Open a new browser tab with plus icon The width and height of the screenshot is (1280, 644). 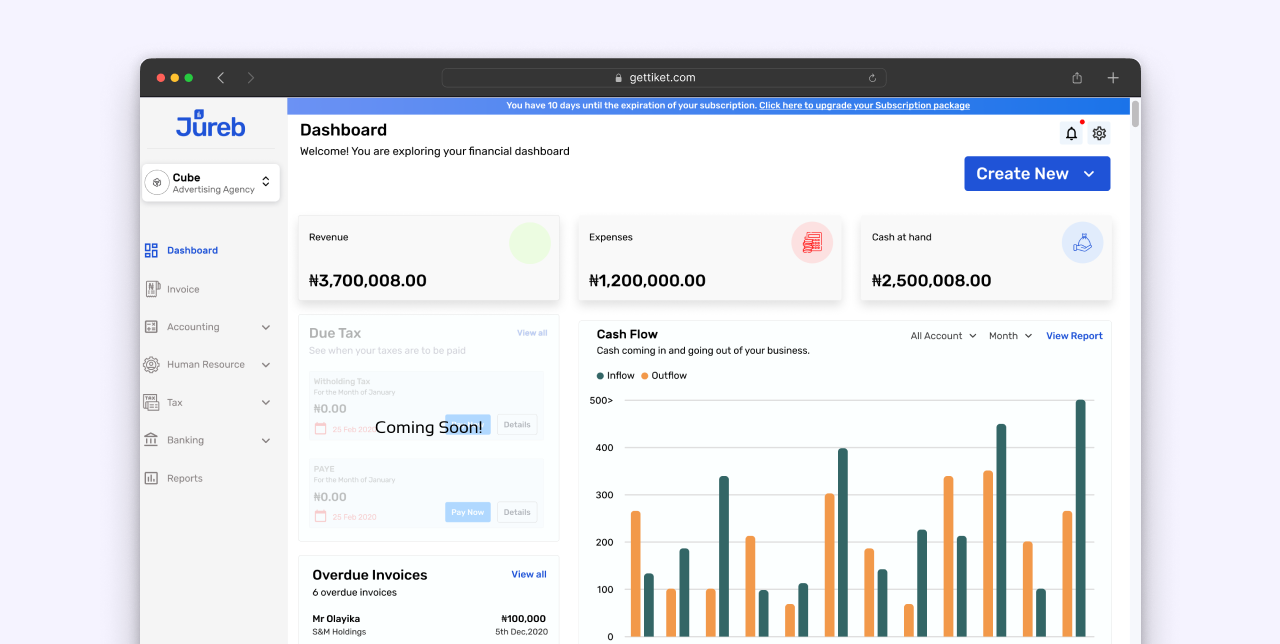pyautogui.click(x=1113, y=78)
